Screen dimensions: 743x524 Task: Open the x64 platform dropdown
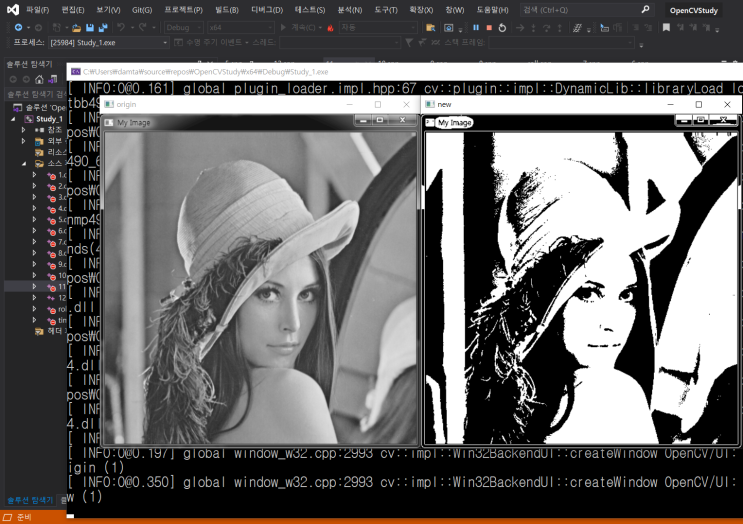pos(241,27)
